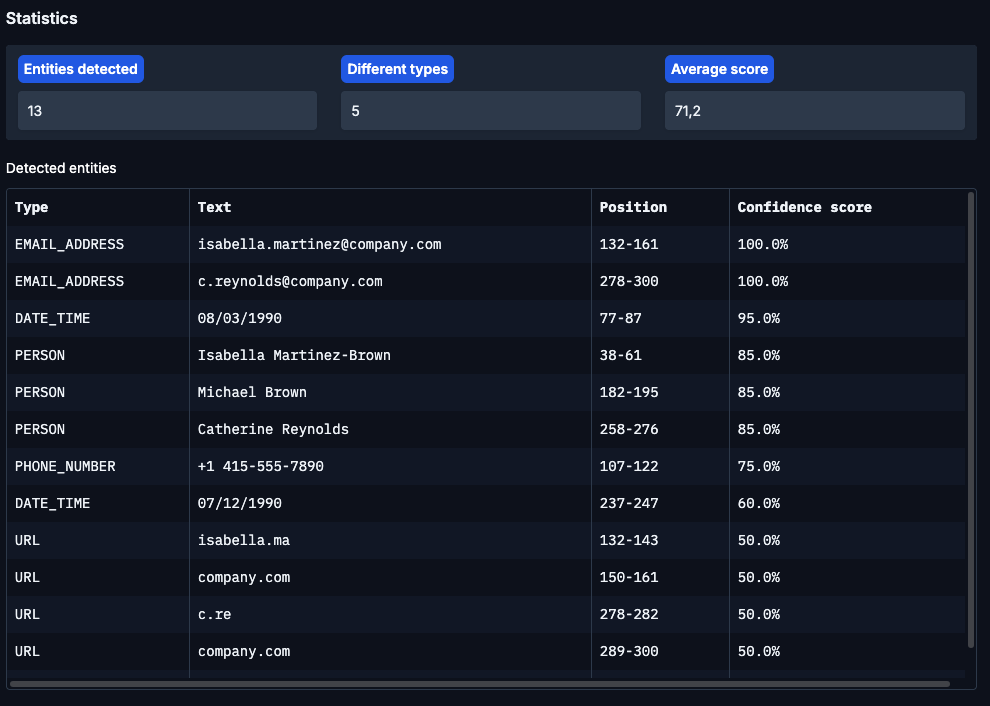The width and height of the screenshot is (990, 706).
Task: Select the date 08/03/1990 cell
Action: pos(240,318)
